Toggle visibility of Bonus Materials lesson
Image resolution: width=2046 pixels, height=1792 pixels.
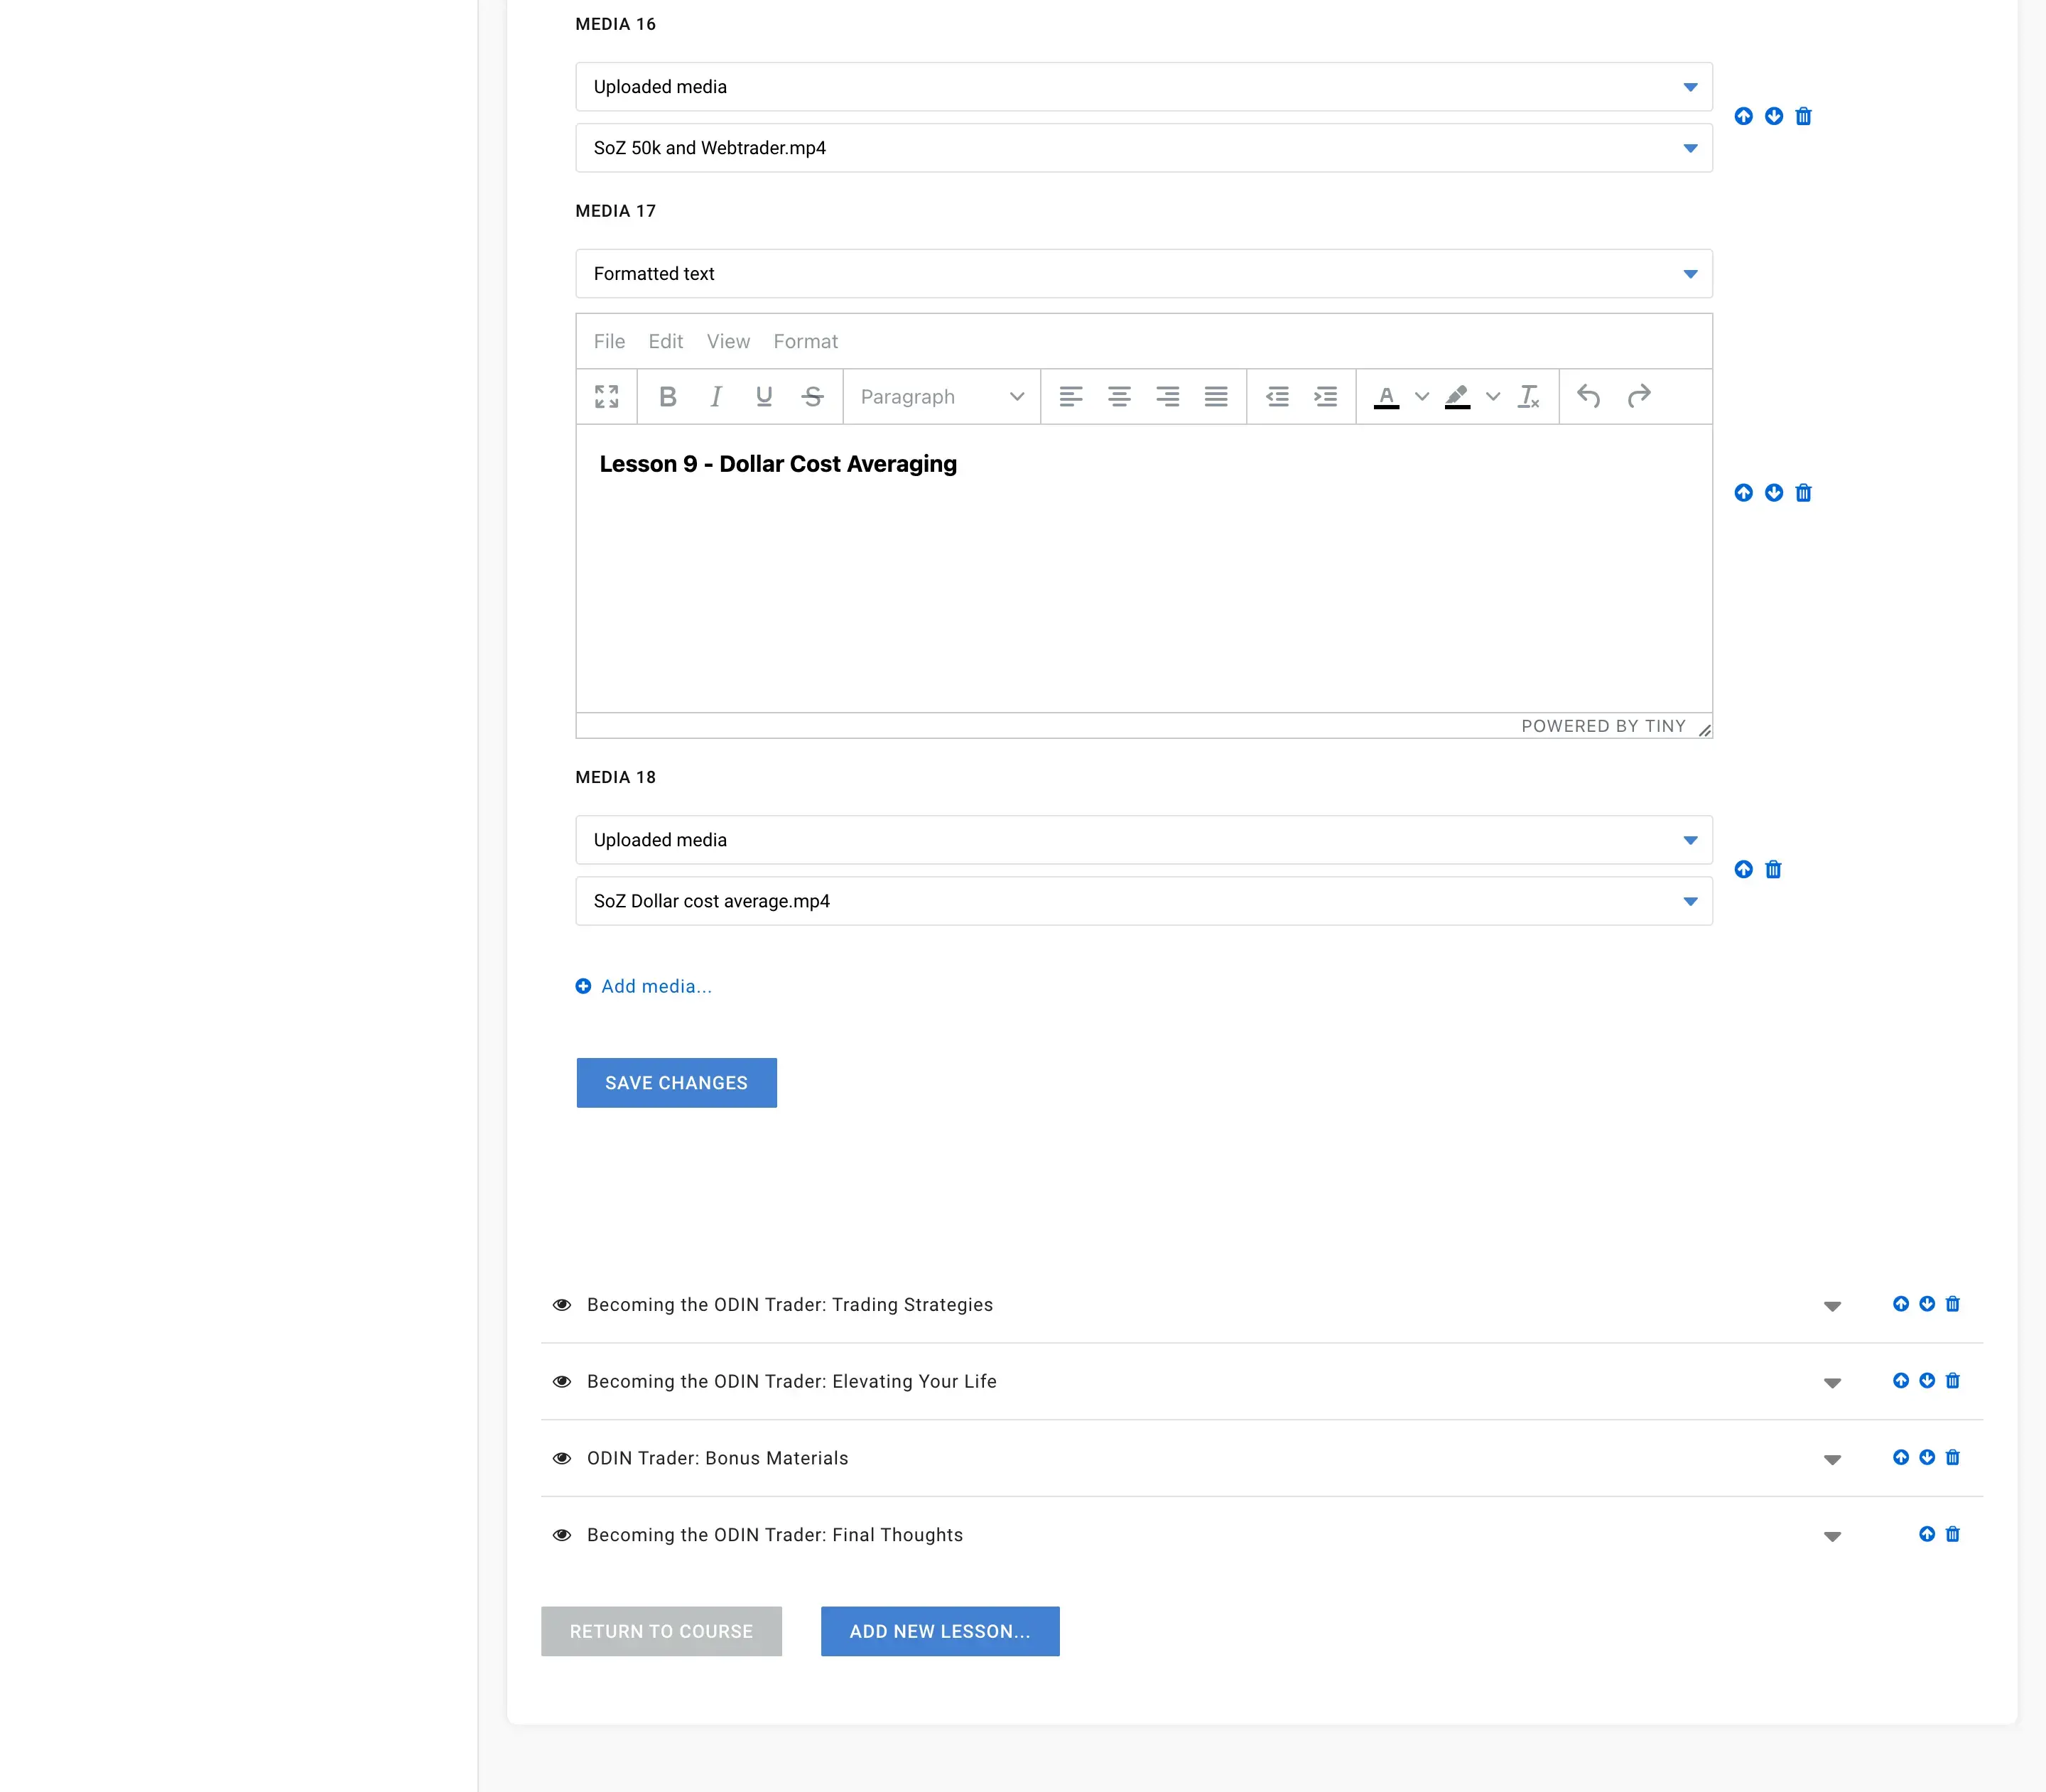pyautogui.click(x=562, y=1459)
